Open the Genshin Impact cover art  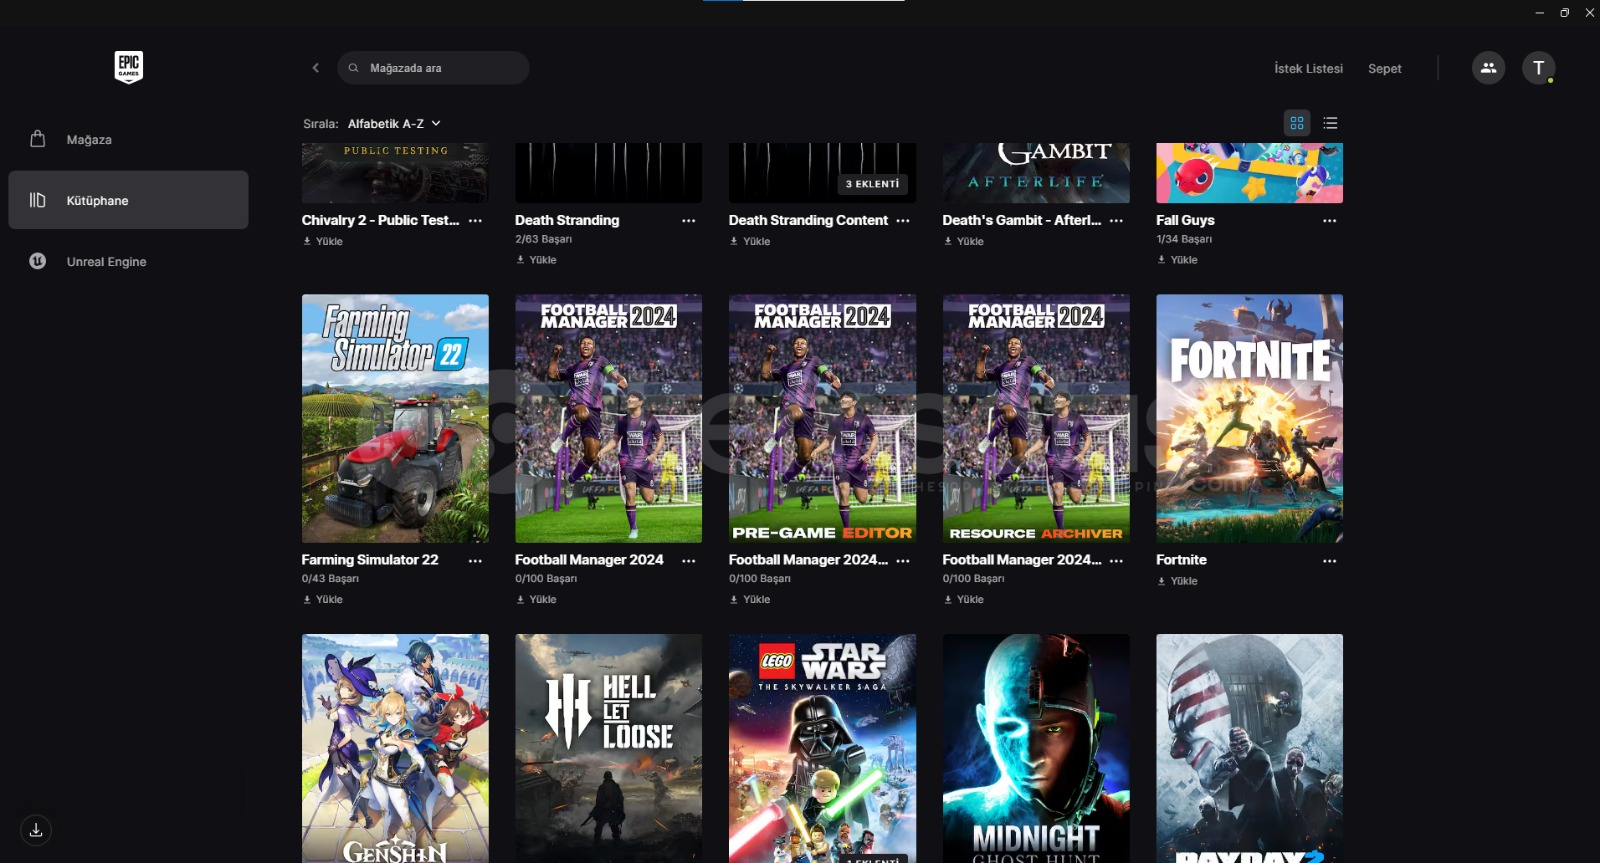pos(395,748)
